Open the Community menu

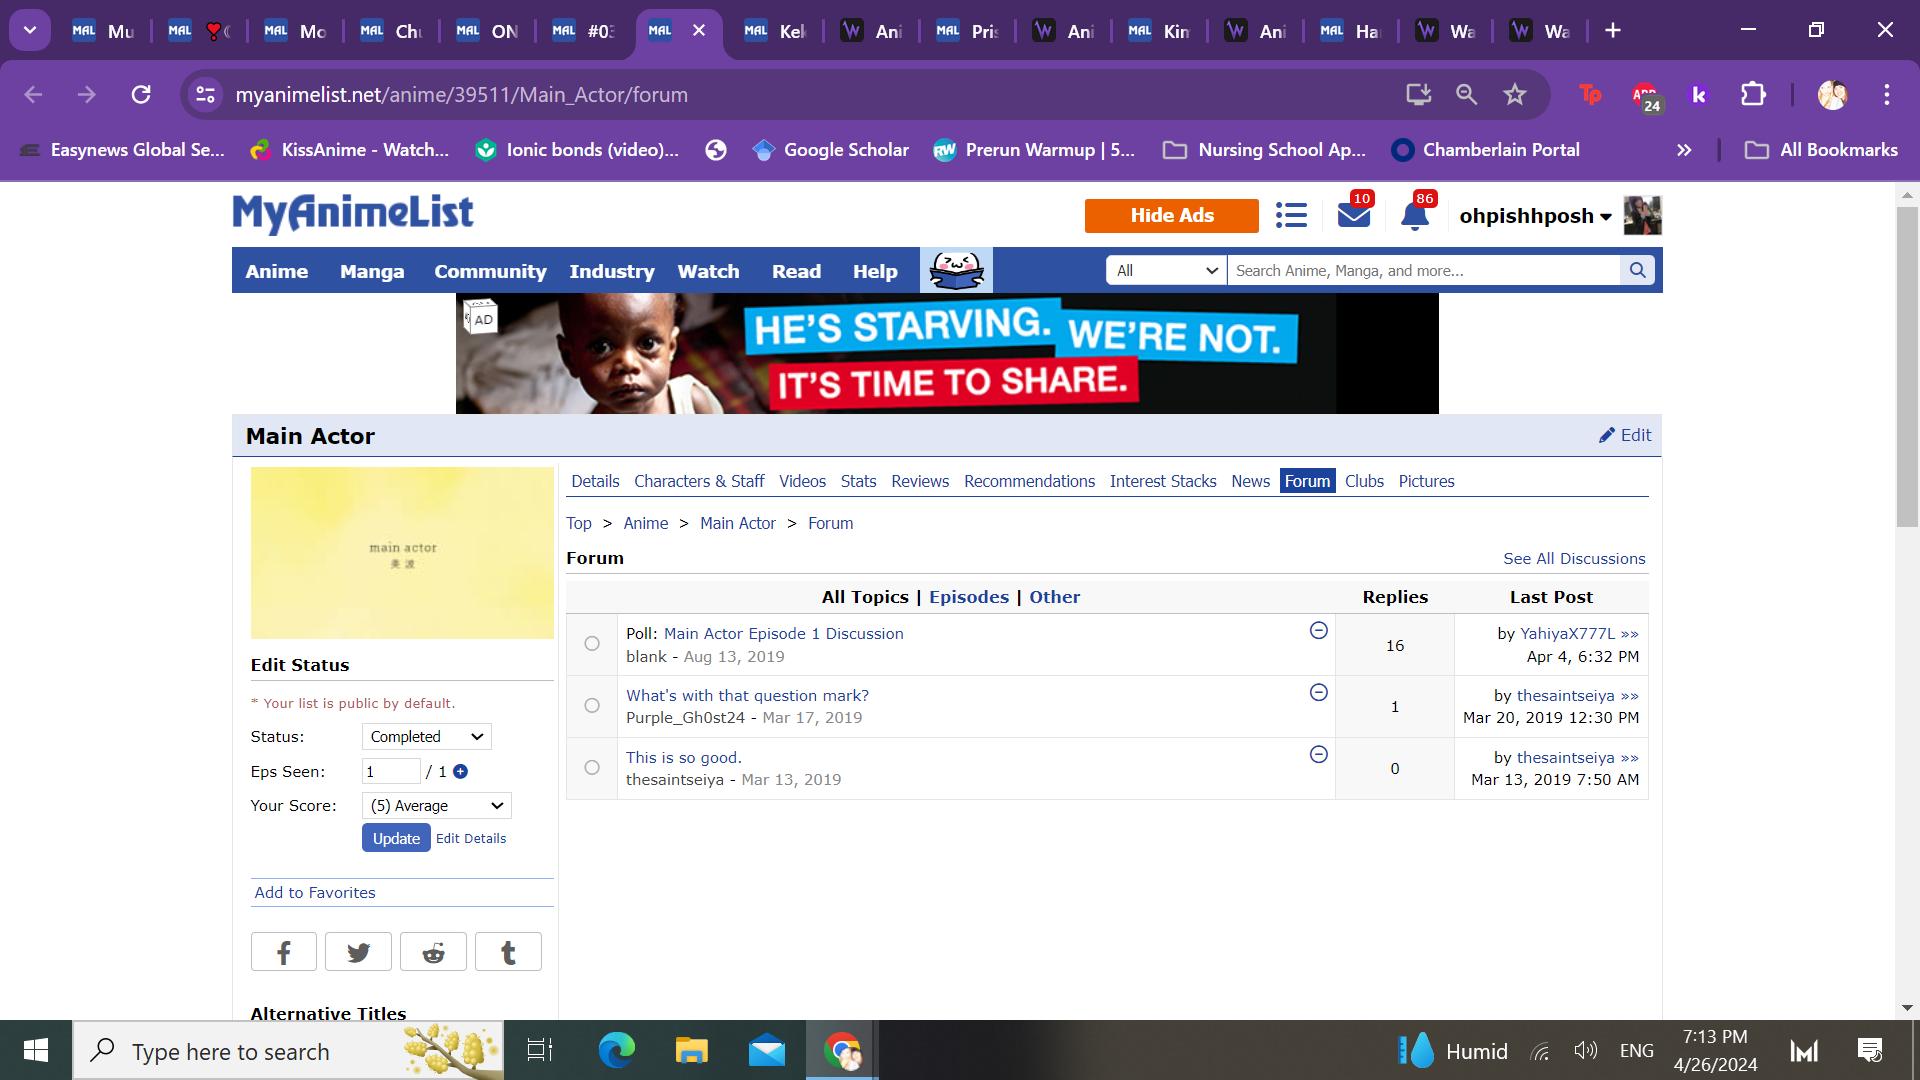pyautogui.click(x=490, y=271)
